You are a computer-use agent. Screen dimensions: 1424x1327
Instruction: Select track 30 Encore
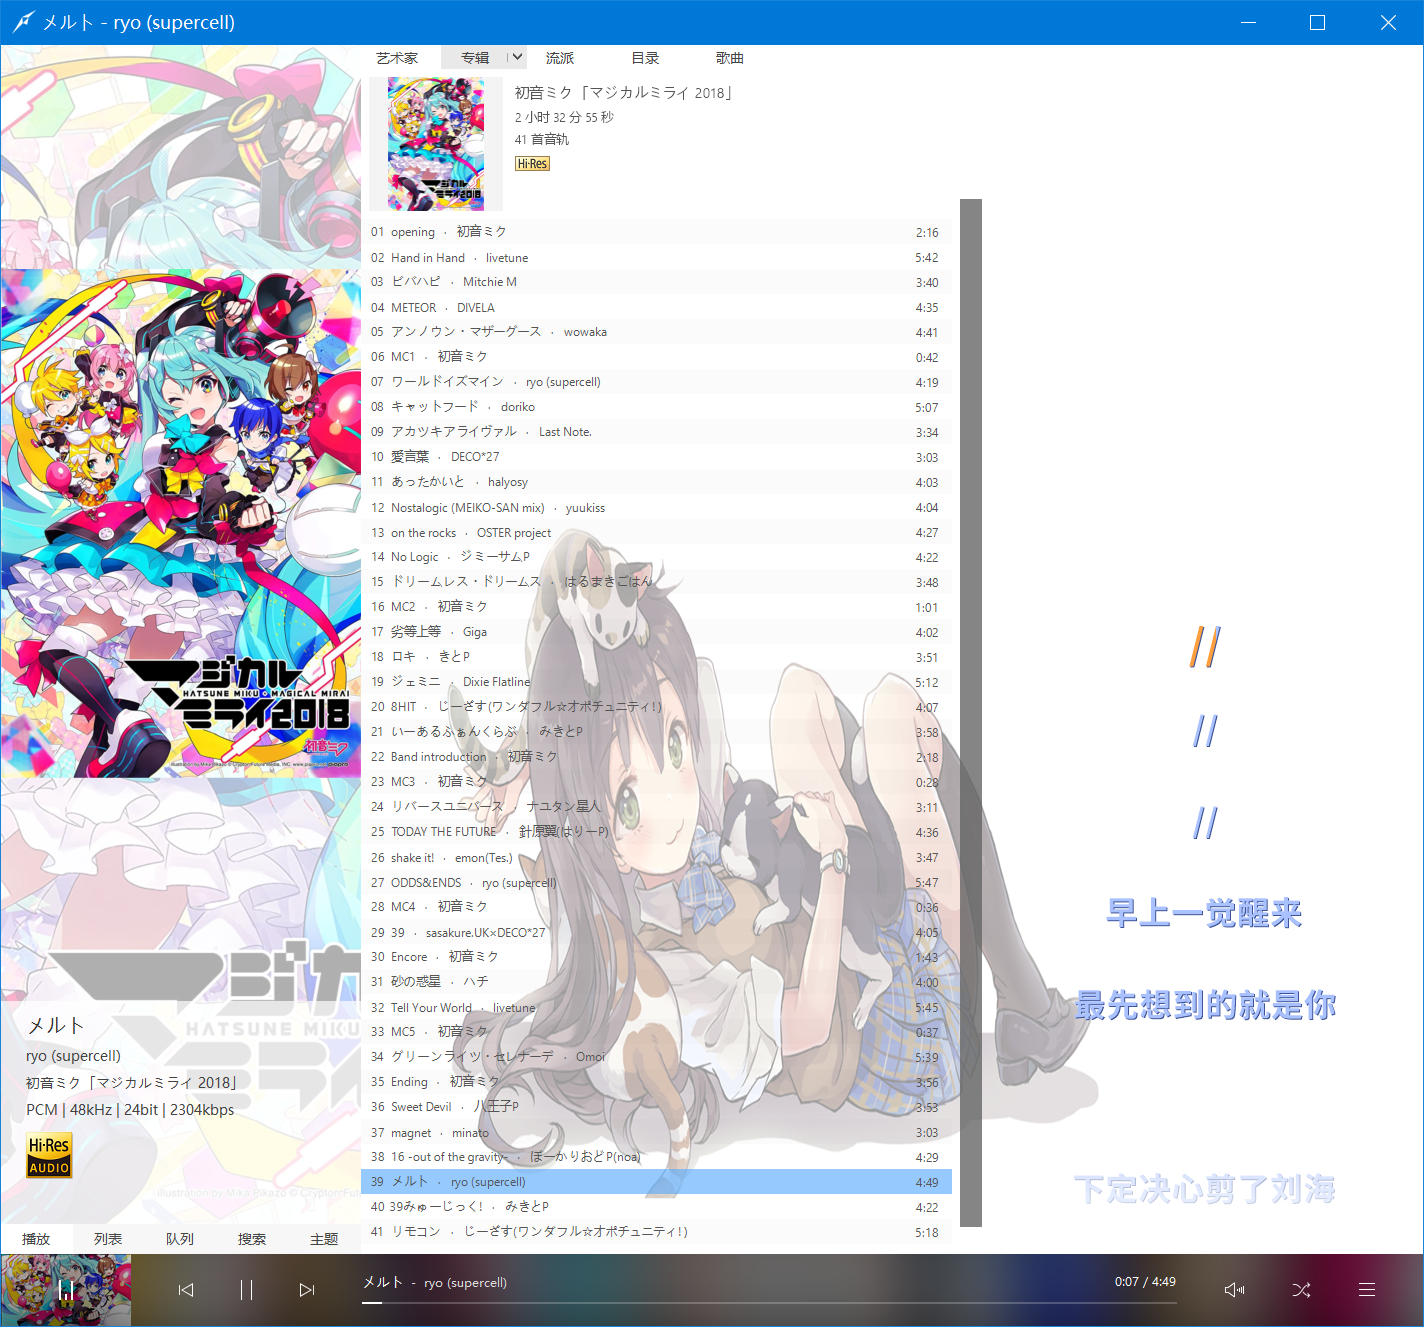click(x=656, y=957)
